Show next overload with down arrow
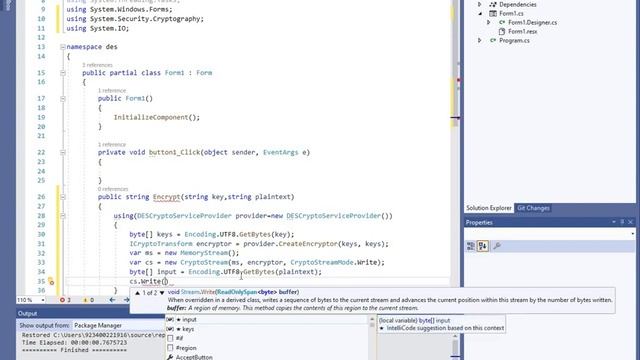The height and width of the screenshot is (360, 640). [x=162, y=293]
